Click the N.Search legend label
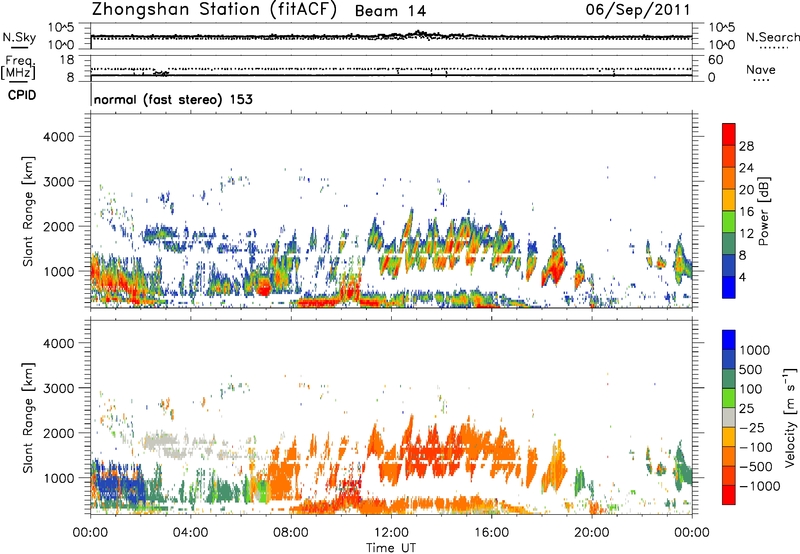This screenshot has height=554, width=800. [773, 37]
